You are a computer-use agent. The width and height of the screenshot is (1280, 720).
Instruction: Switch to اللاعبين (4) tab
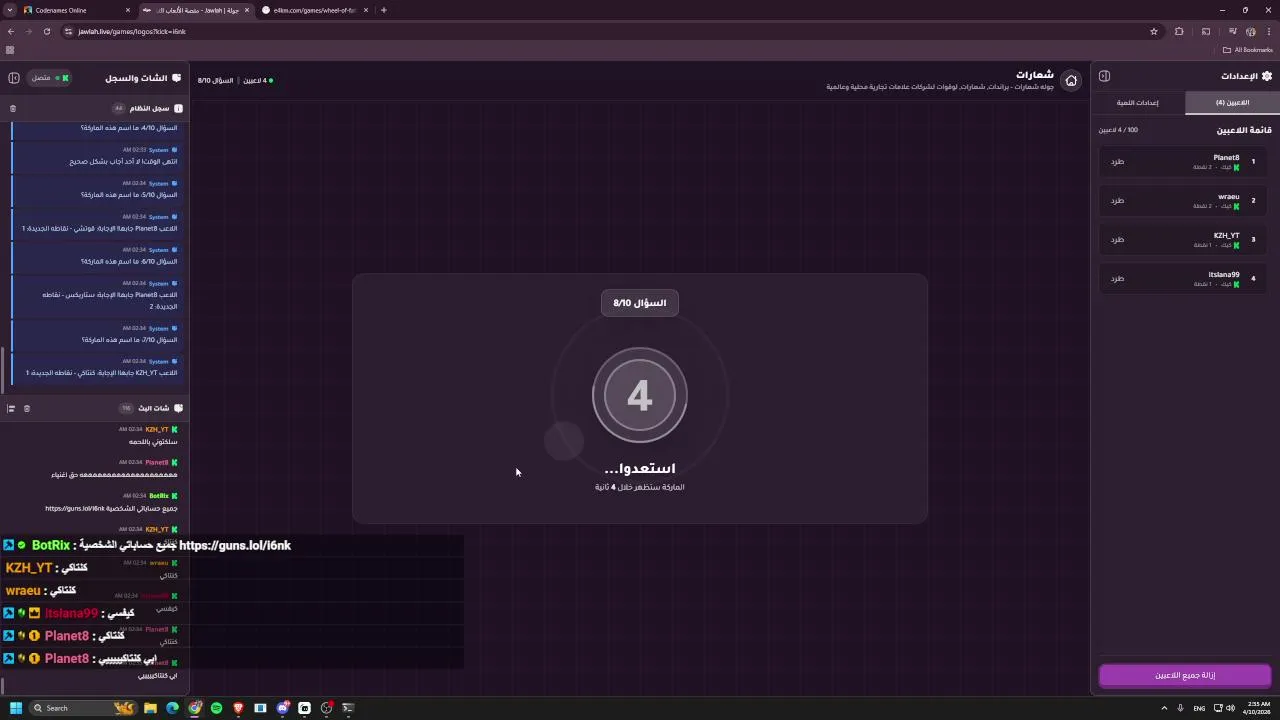click(1232, 102)
